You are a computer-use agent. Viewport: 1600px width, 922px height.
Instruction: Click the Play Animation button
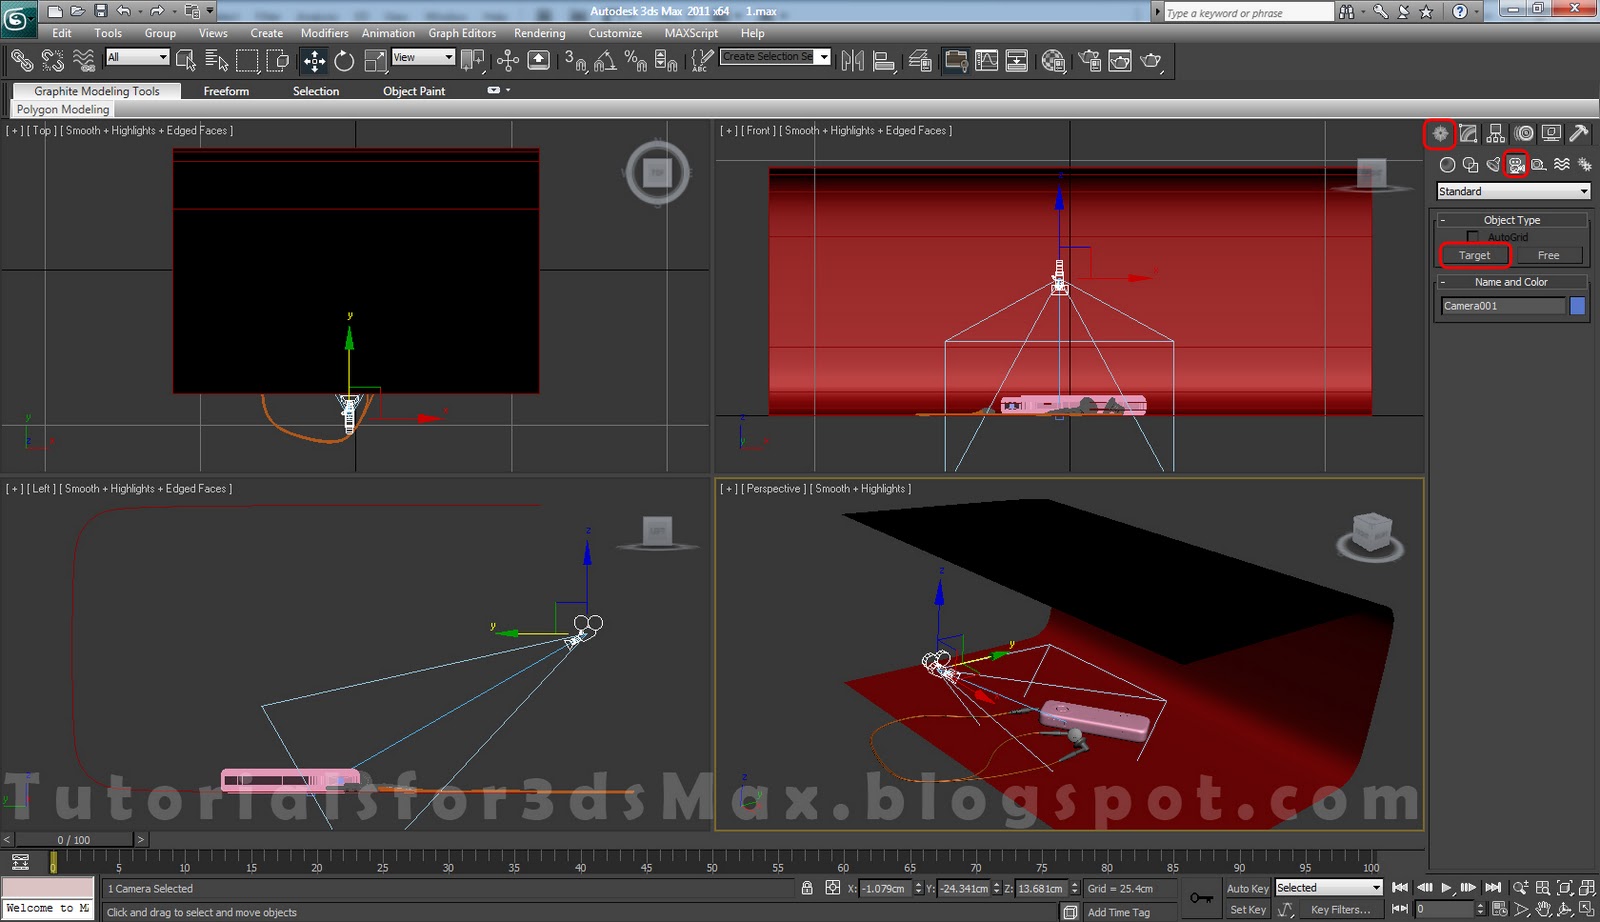[x=1446, y=888]
